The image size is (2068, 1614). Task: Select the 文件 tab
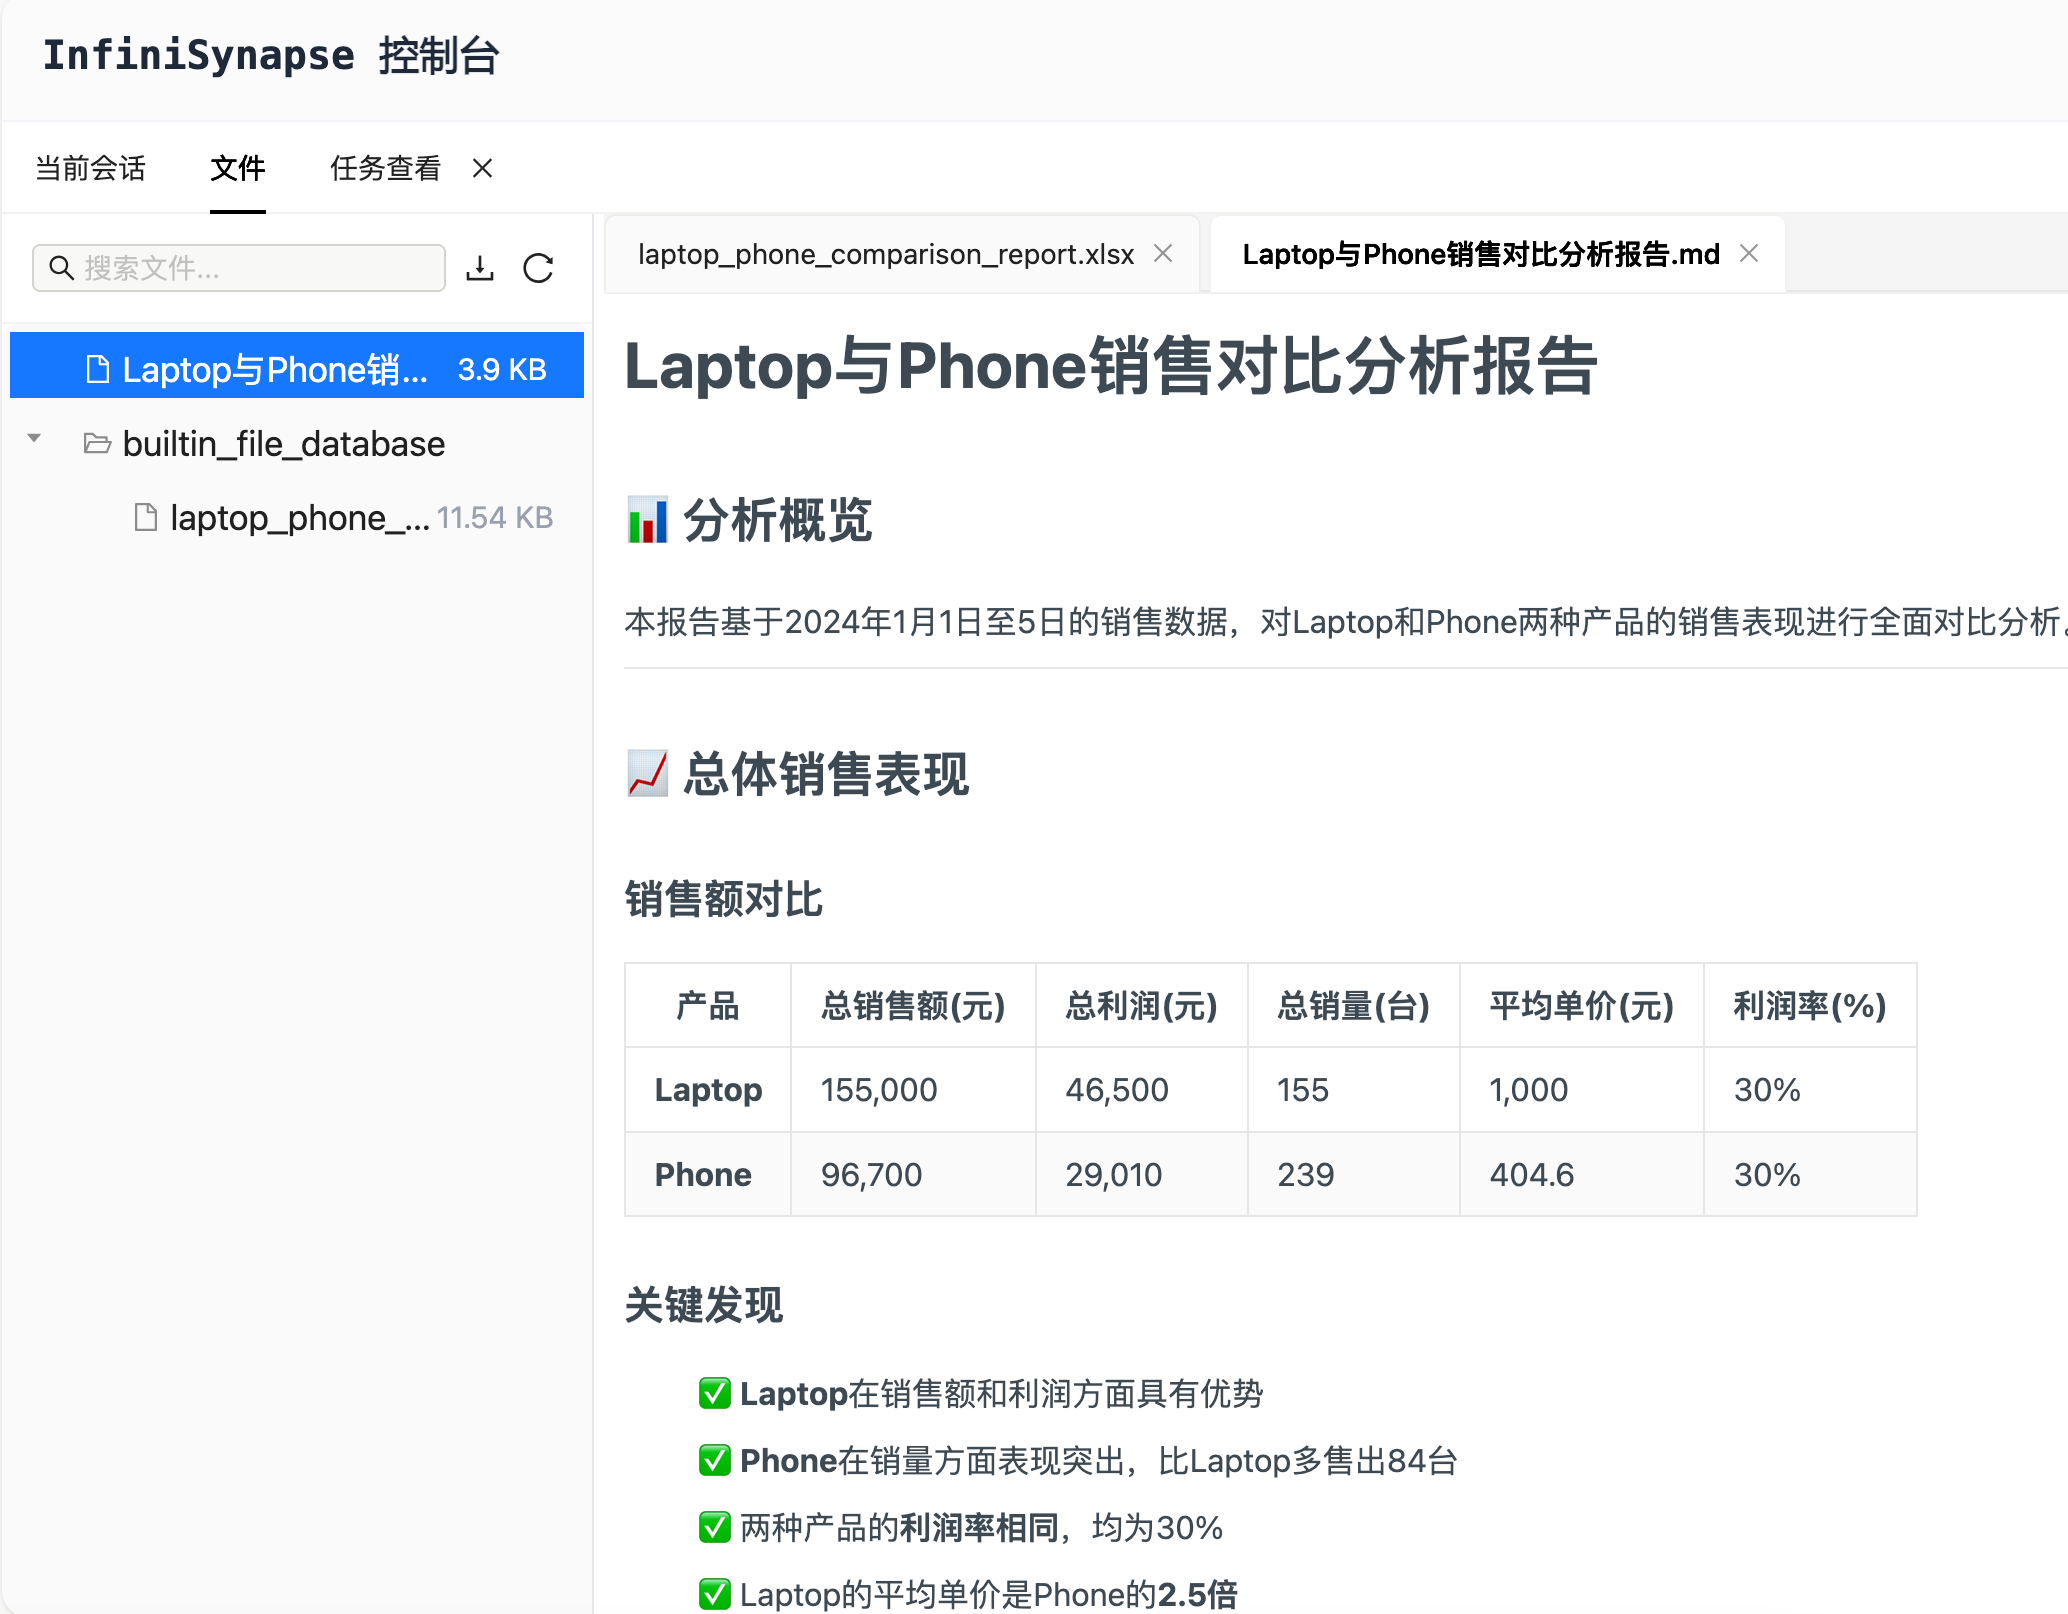[x=237, y=168]
